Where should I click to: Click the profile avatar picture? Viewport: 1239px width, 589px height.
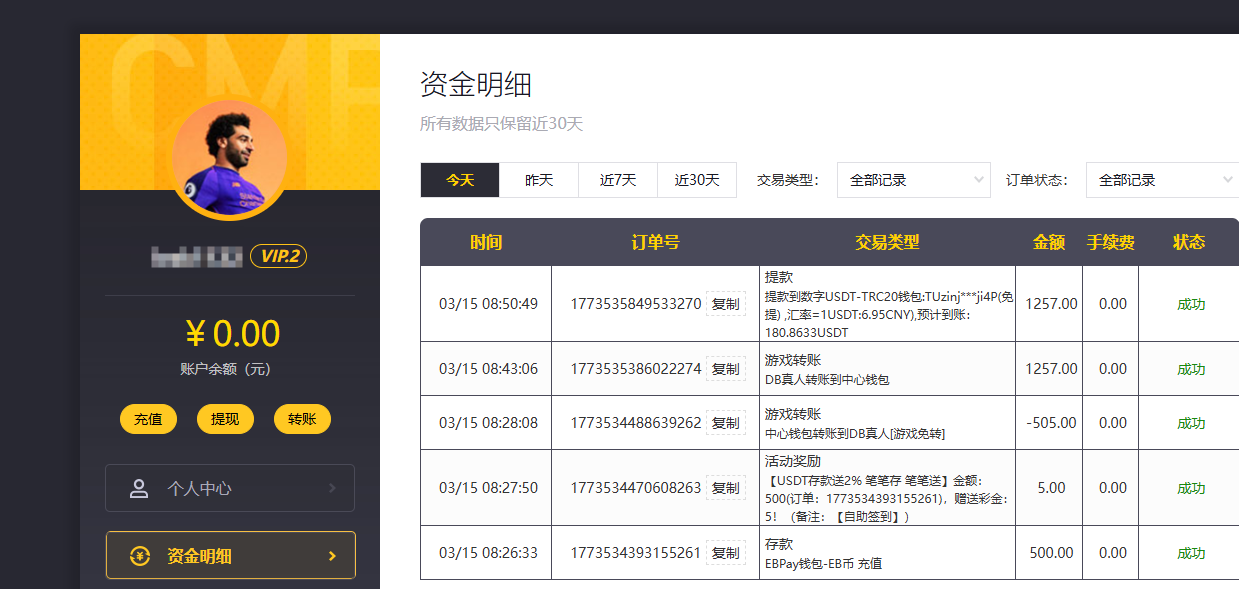click(229, 158)
